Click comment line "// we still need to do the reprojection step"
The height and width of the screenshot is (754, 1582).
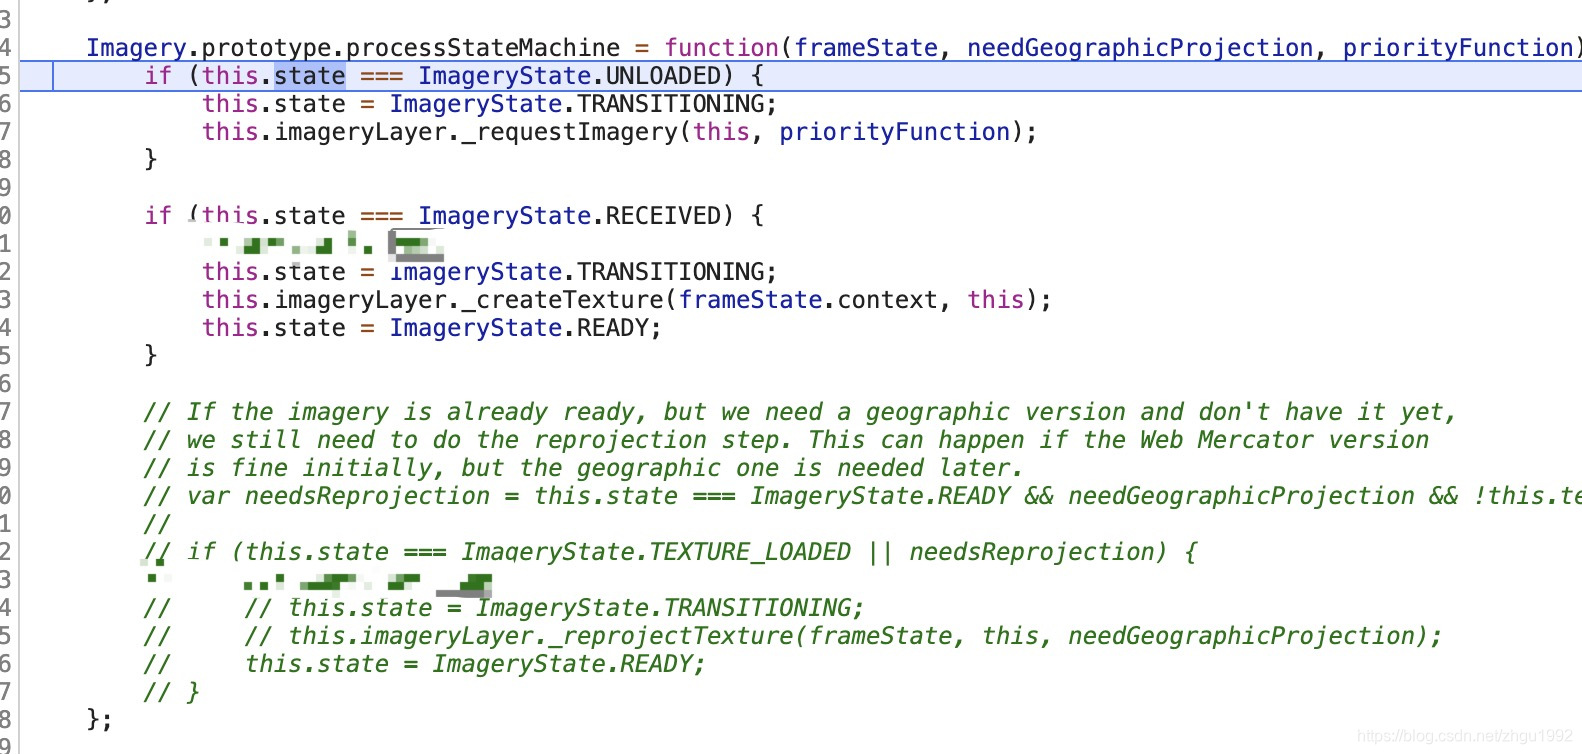tap(786, 440)
